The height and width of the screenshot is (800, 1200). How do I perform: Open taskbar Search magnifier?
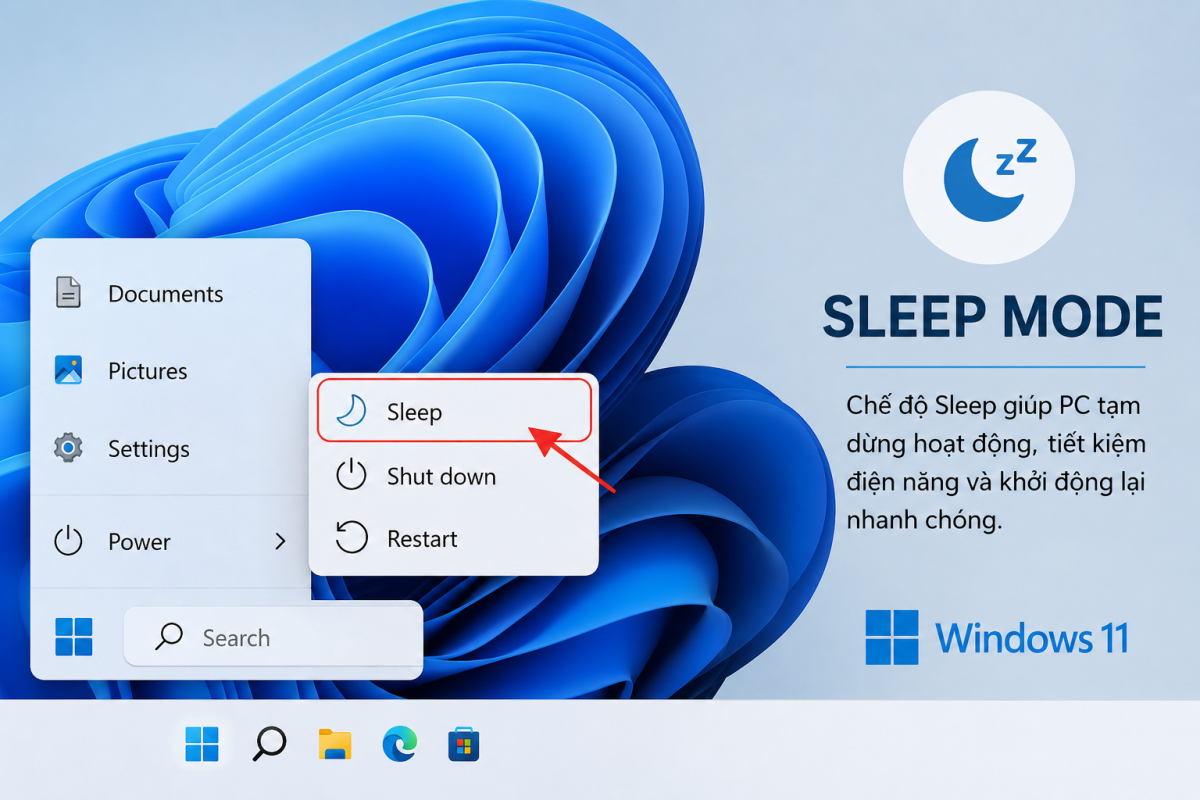(268, 744)
